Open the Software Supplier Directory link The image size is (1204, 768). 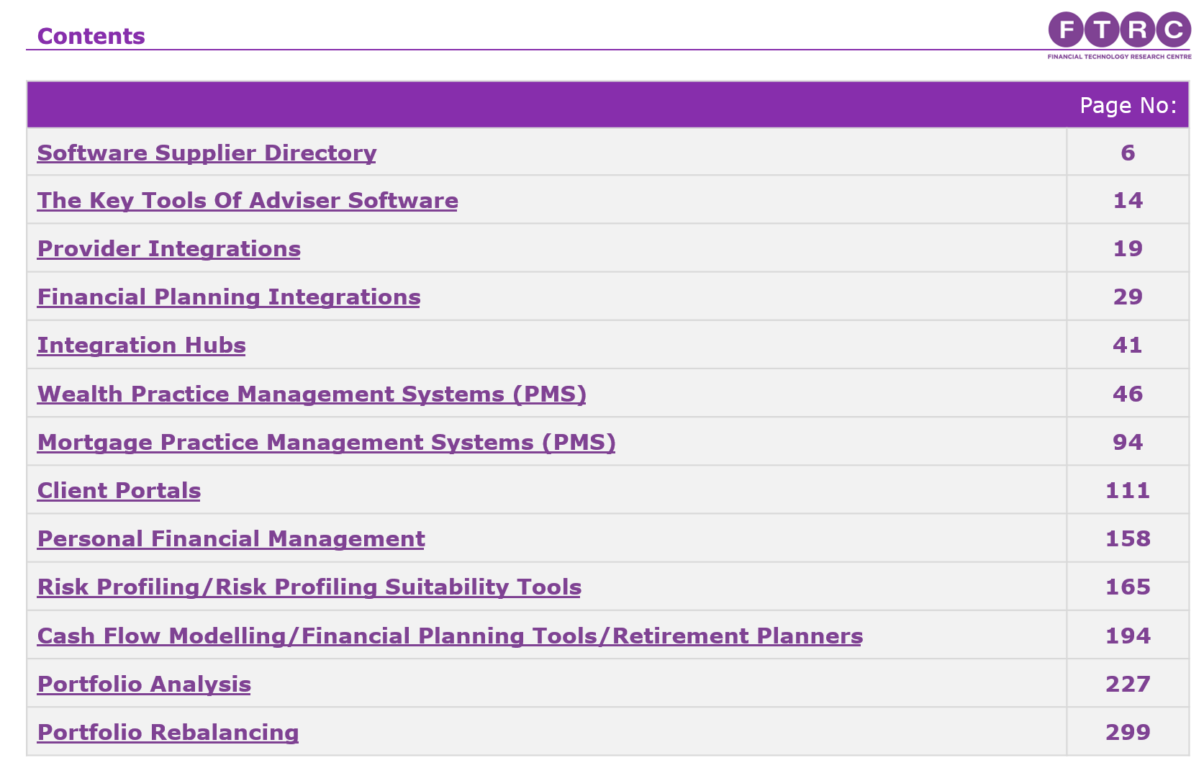(206, 152)
